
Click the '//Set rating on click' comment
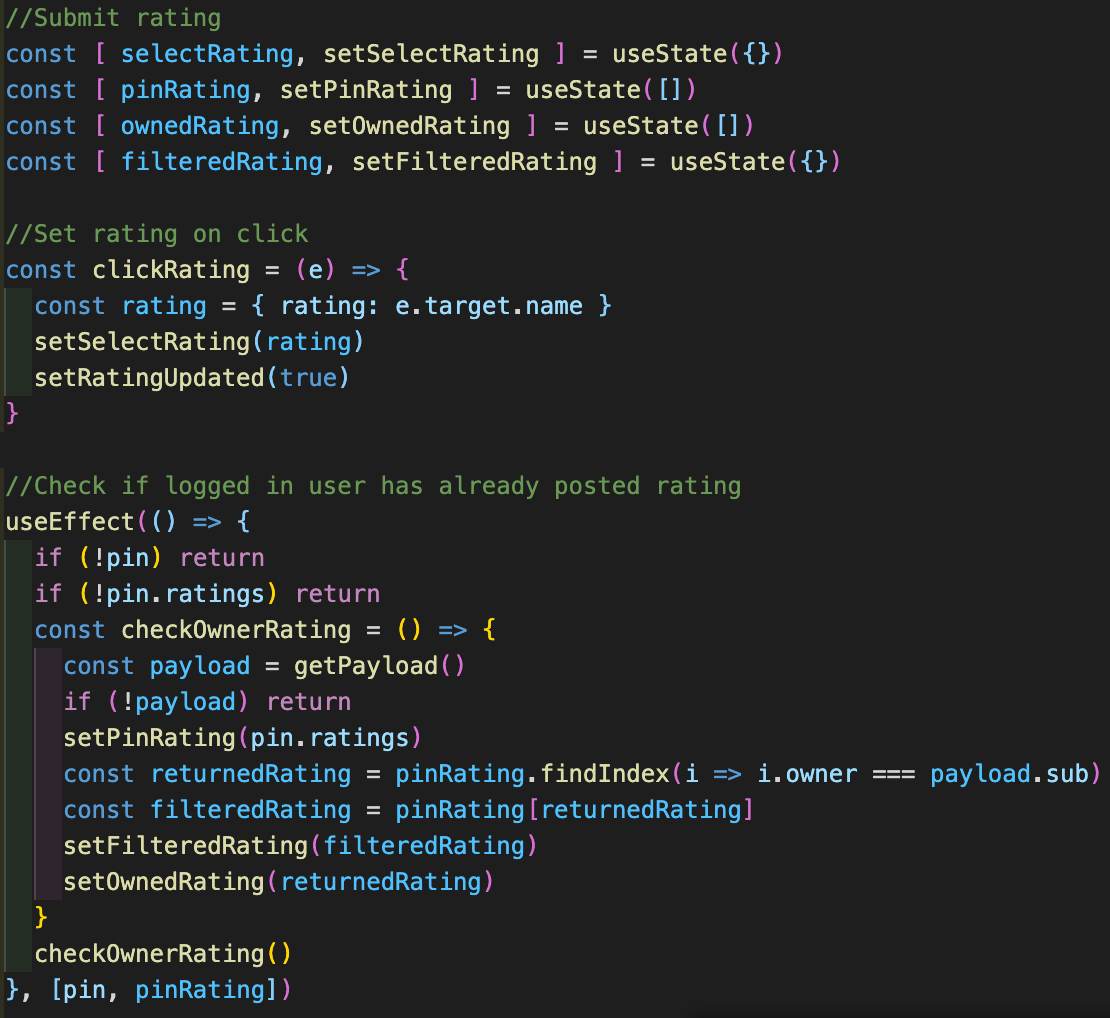pos(157,234)
